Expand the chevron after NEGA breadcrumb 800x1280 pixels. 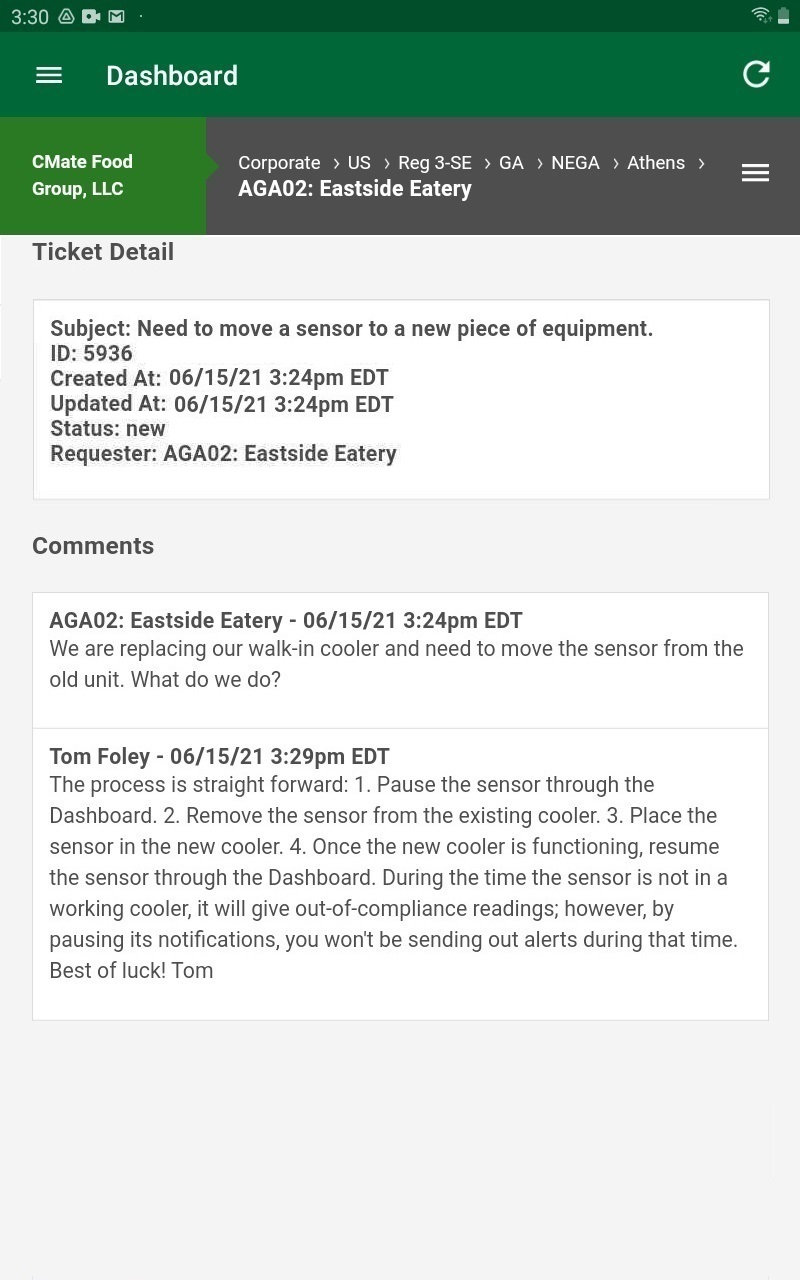point(615,163)
